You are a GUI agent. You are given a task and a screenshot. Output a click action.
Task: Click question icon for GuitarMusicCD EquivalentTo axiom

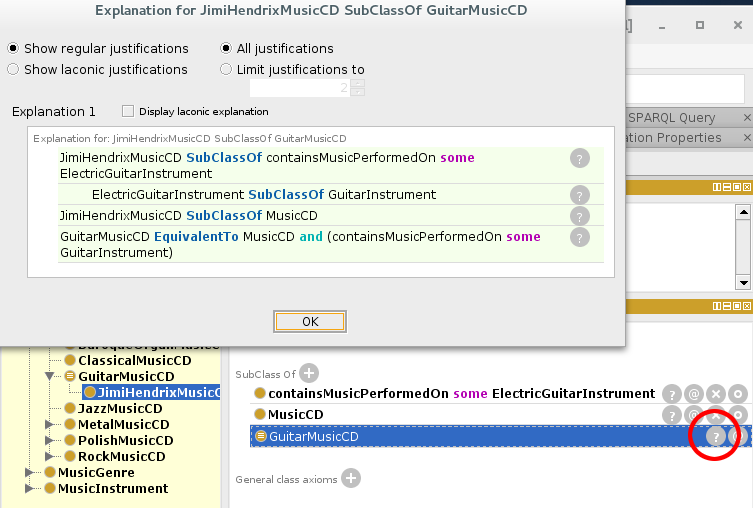click(x=580, y=237)
